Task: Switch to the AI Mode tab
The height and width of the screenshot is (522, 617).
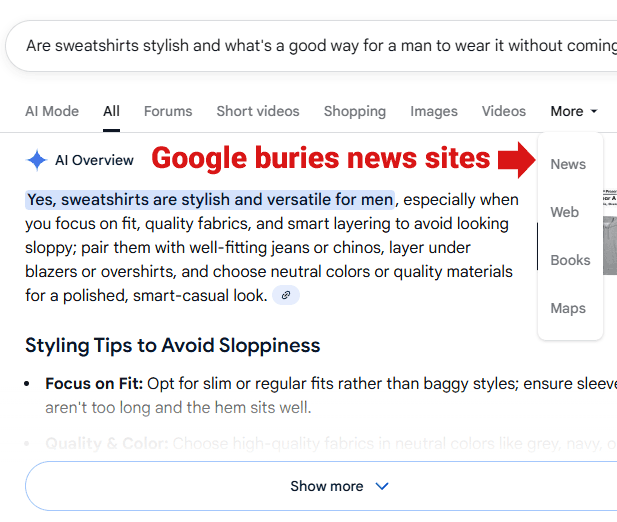Action: coord(52,111)
